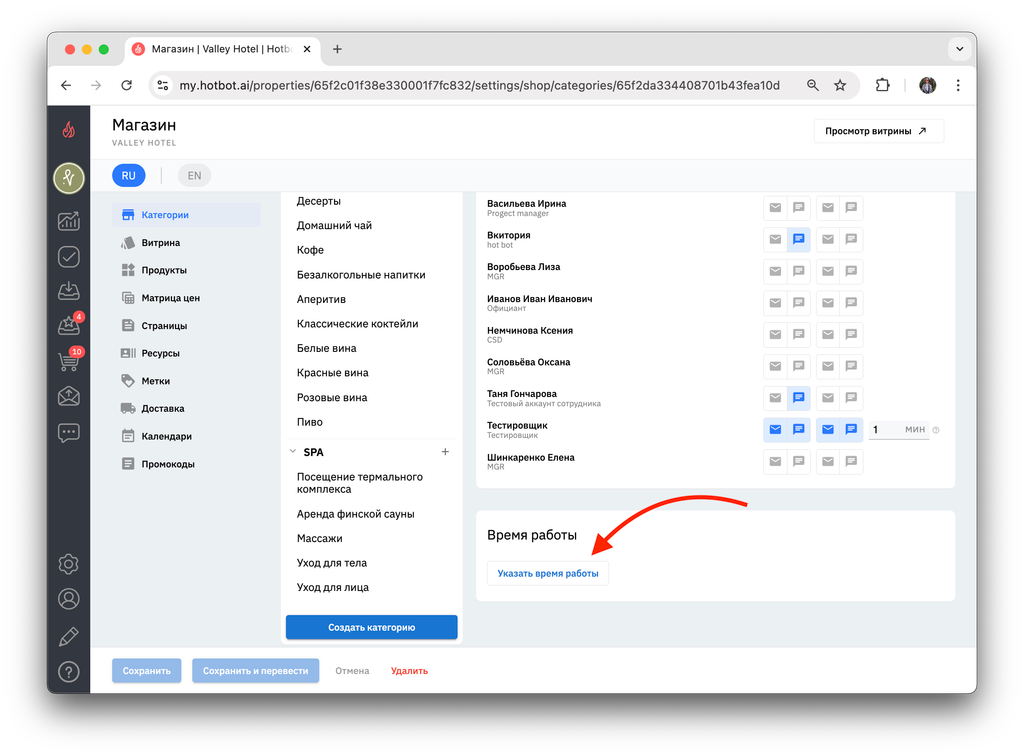
Task: Open Просмотр витрины storefront preview
Action: point(878,131)
